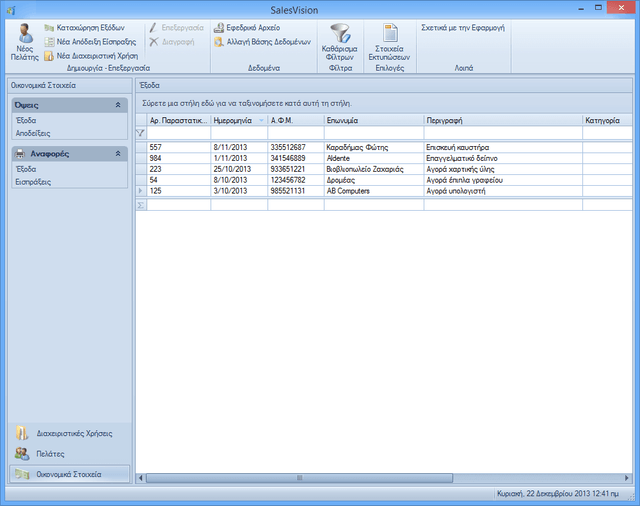Start Νέα Διαχειριστική Χρήση
Screen dimensions: 640x506
91,56
